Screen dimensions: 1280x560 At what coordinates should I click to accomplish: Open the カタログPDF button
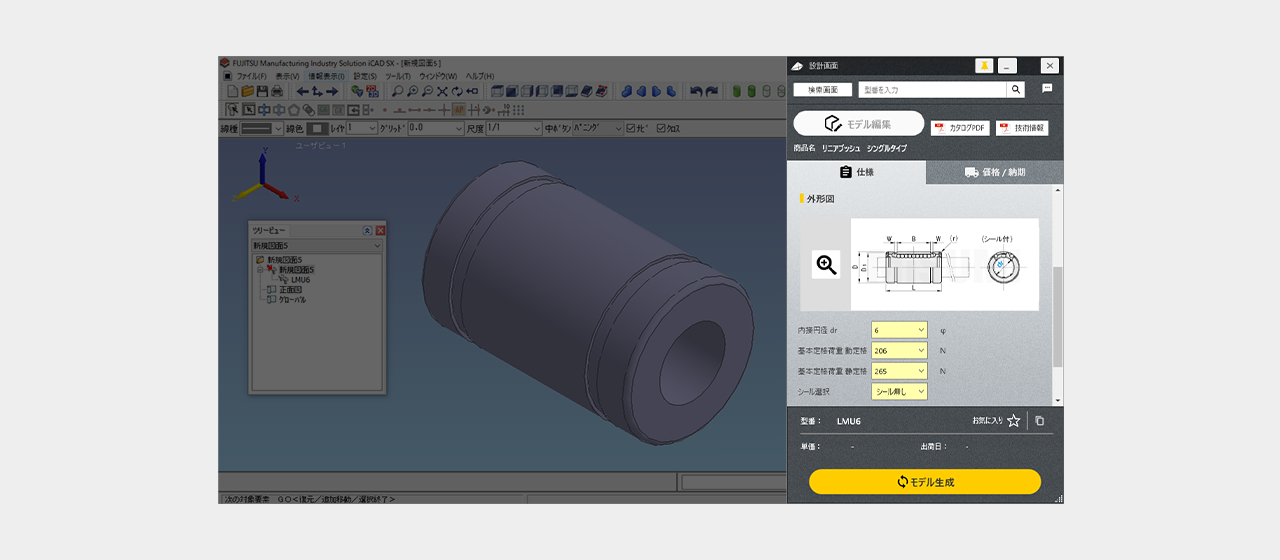(960, 128)
